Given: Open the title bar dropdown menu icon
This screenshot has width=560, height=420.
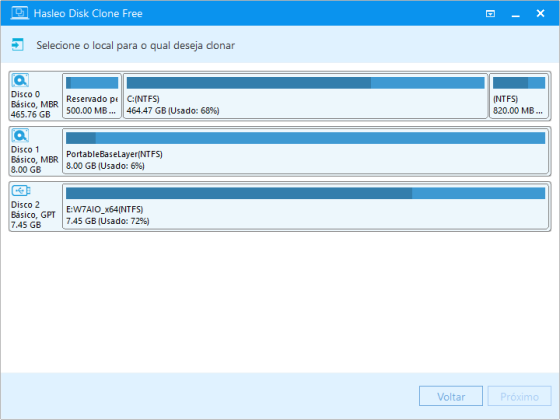Looking at the screenshot, I should [490, 14].
